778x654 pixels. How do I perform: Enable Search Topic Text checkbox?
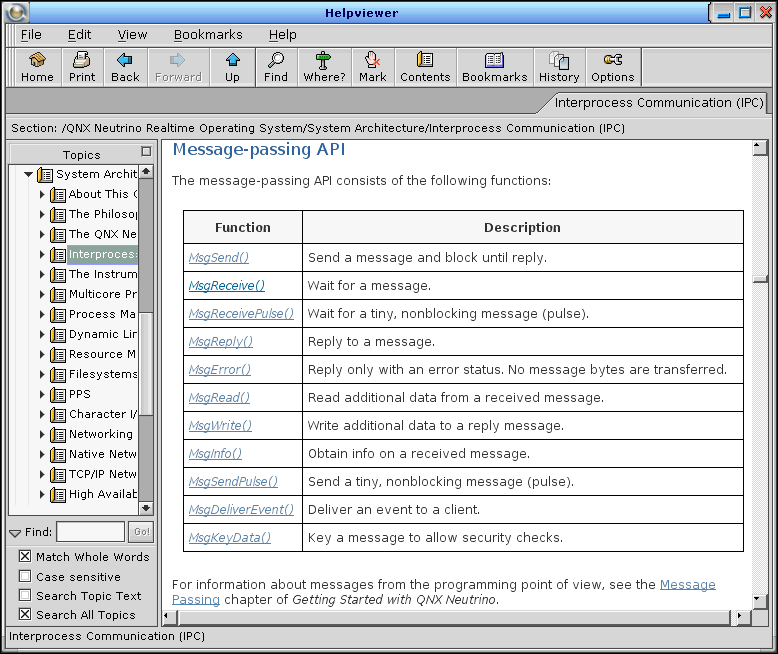(25, 596)
